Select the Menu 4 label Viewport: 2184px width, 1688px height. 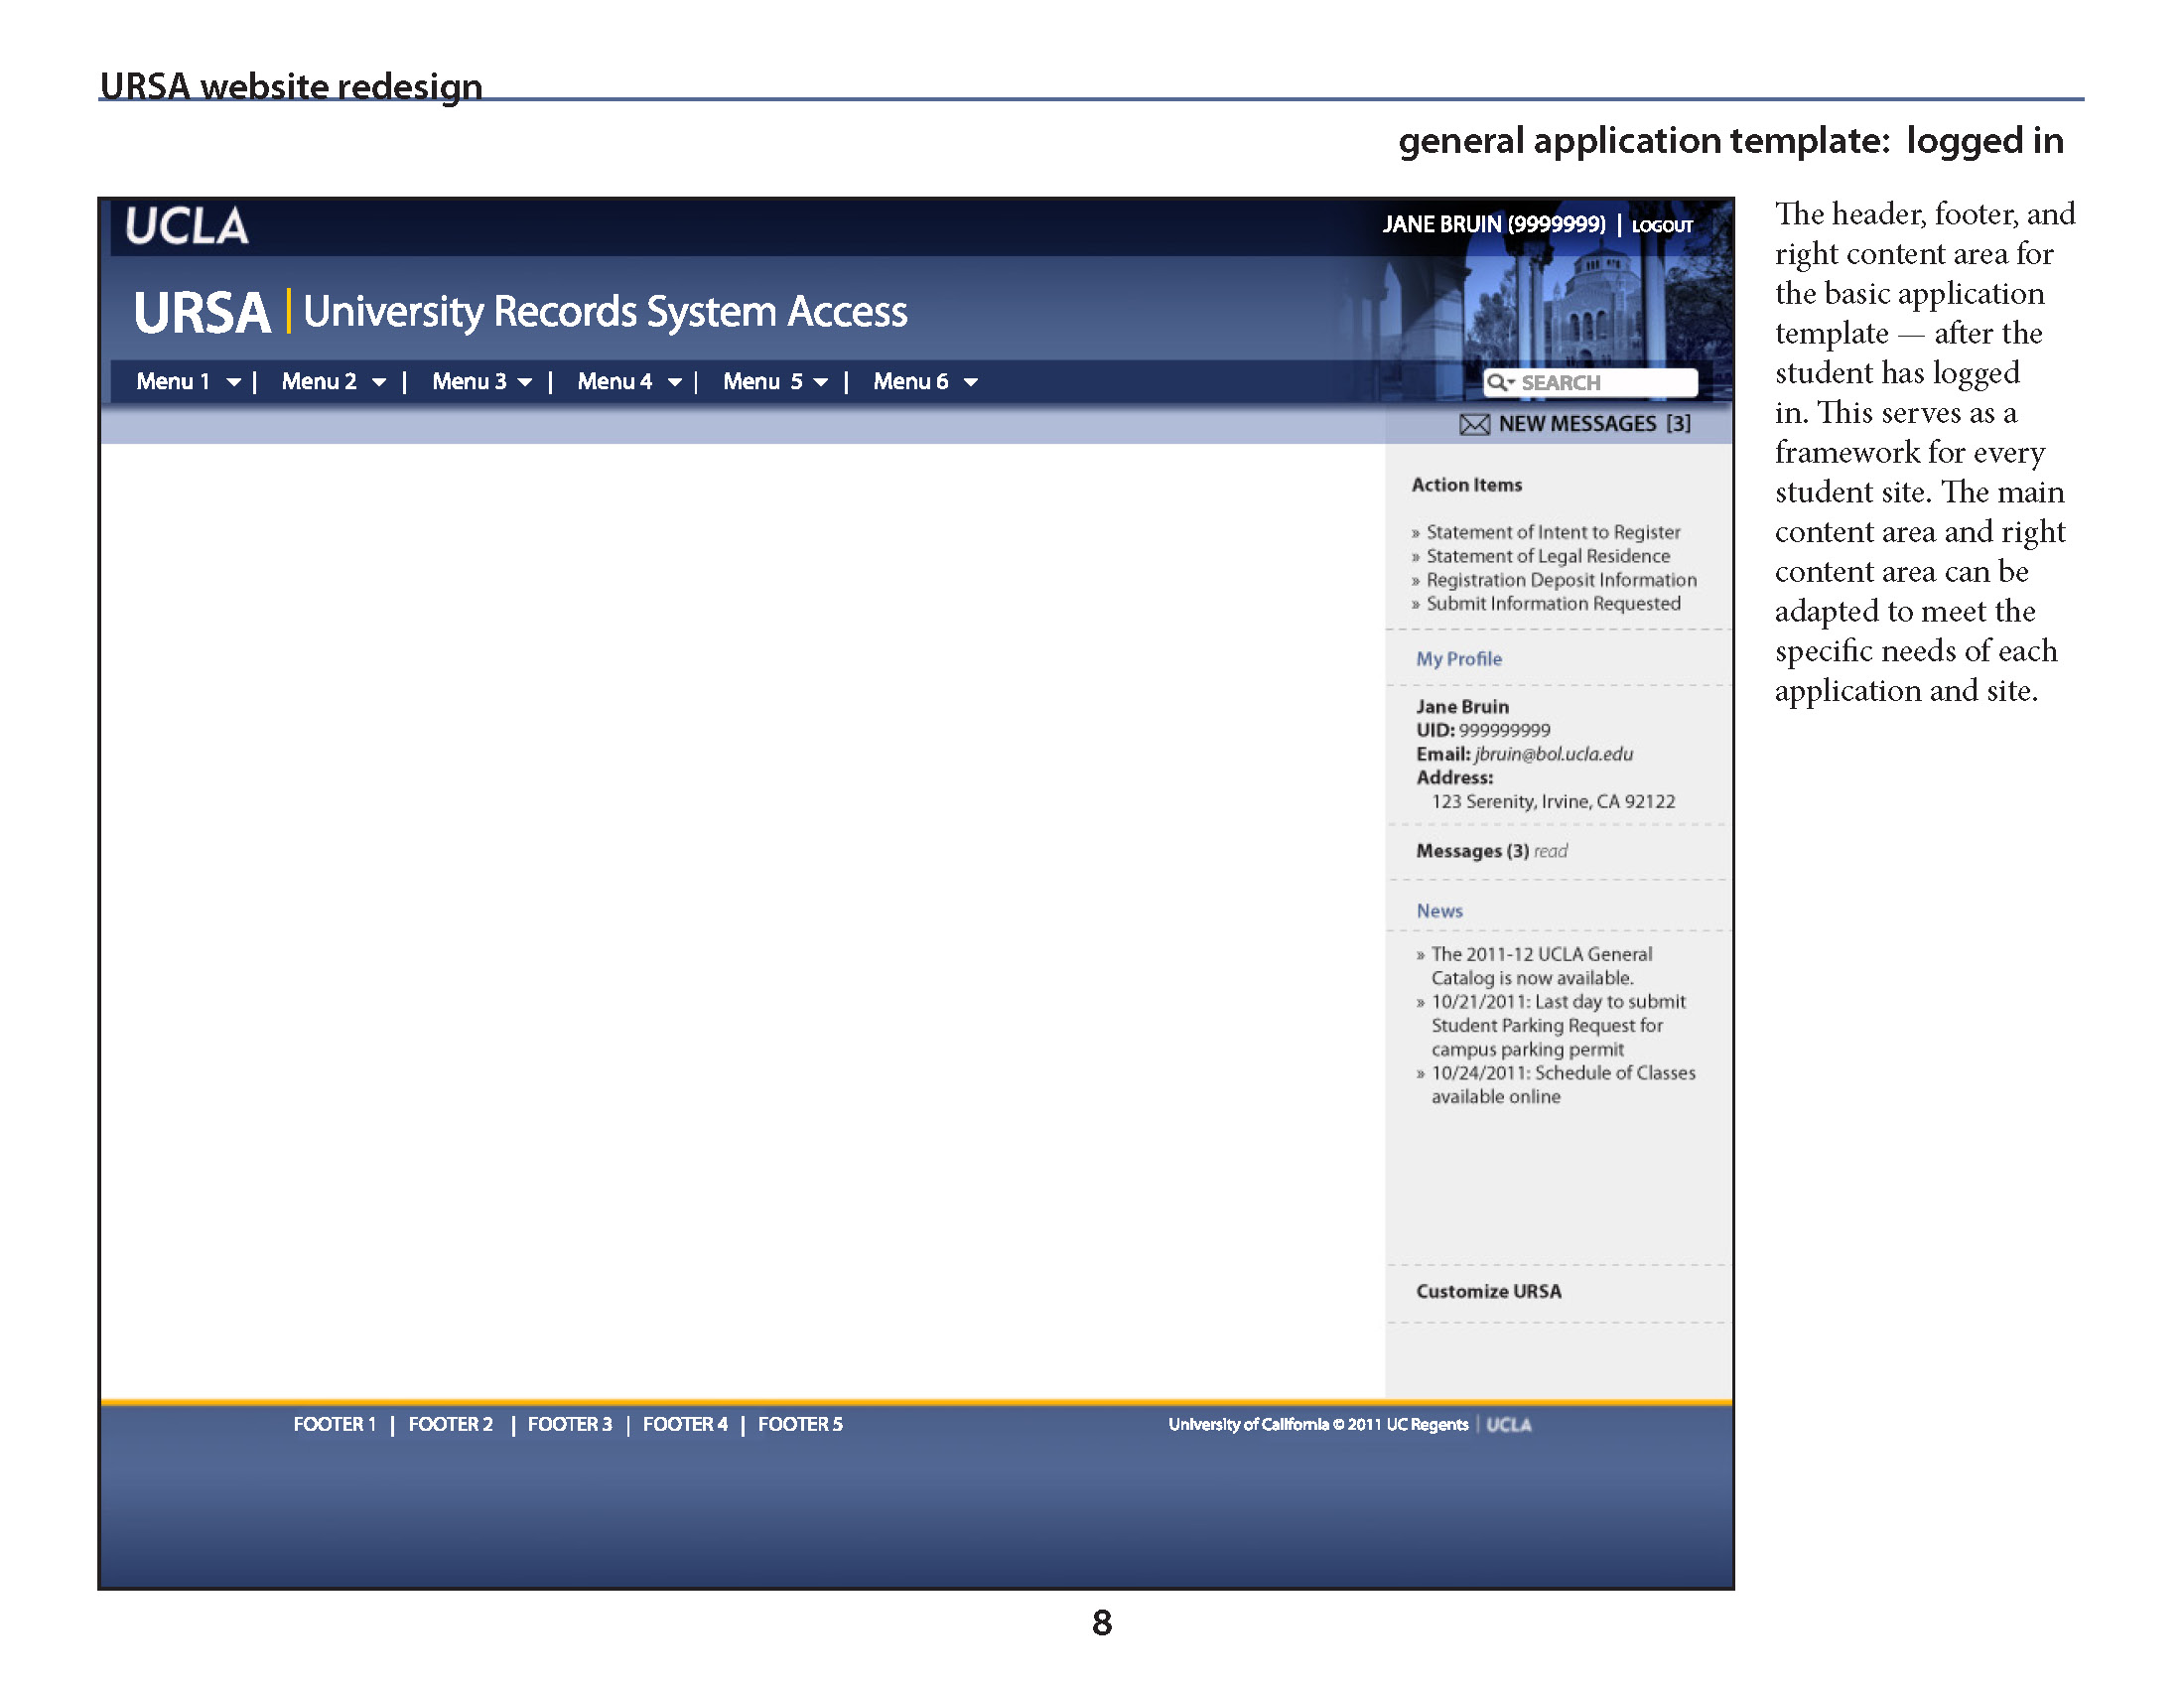(x=615, y=381)
